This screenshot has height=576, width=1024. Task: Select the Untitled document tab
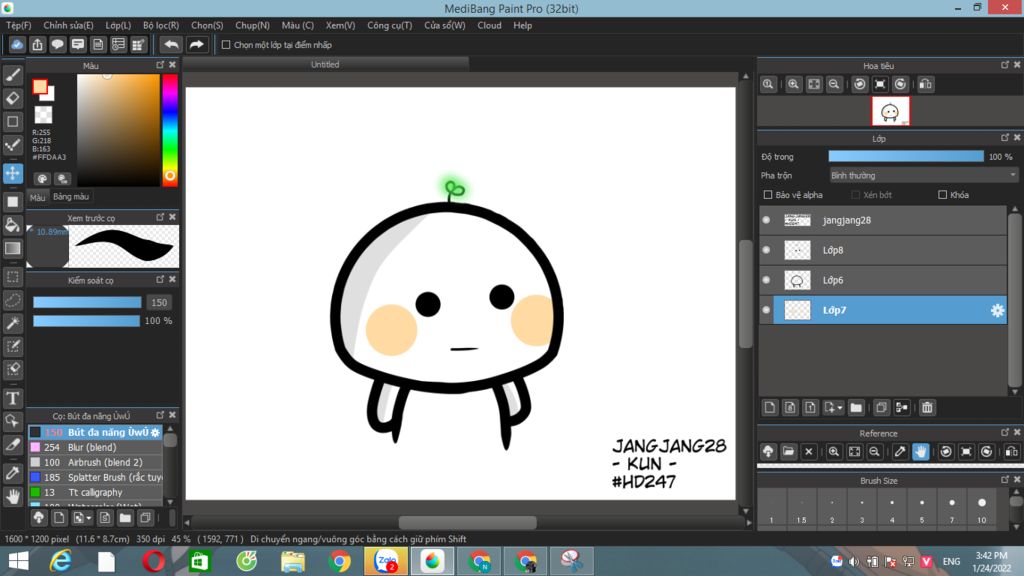pyautogui.click(x=325, y=64)
